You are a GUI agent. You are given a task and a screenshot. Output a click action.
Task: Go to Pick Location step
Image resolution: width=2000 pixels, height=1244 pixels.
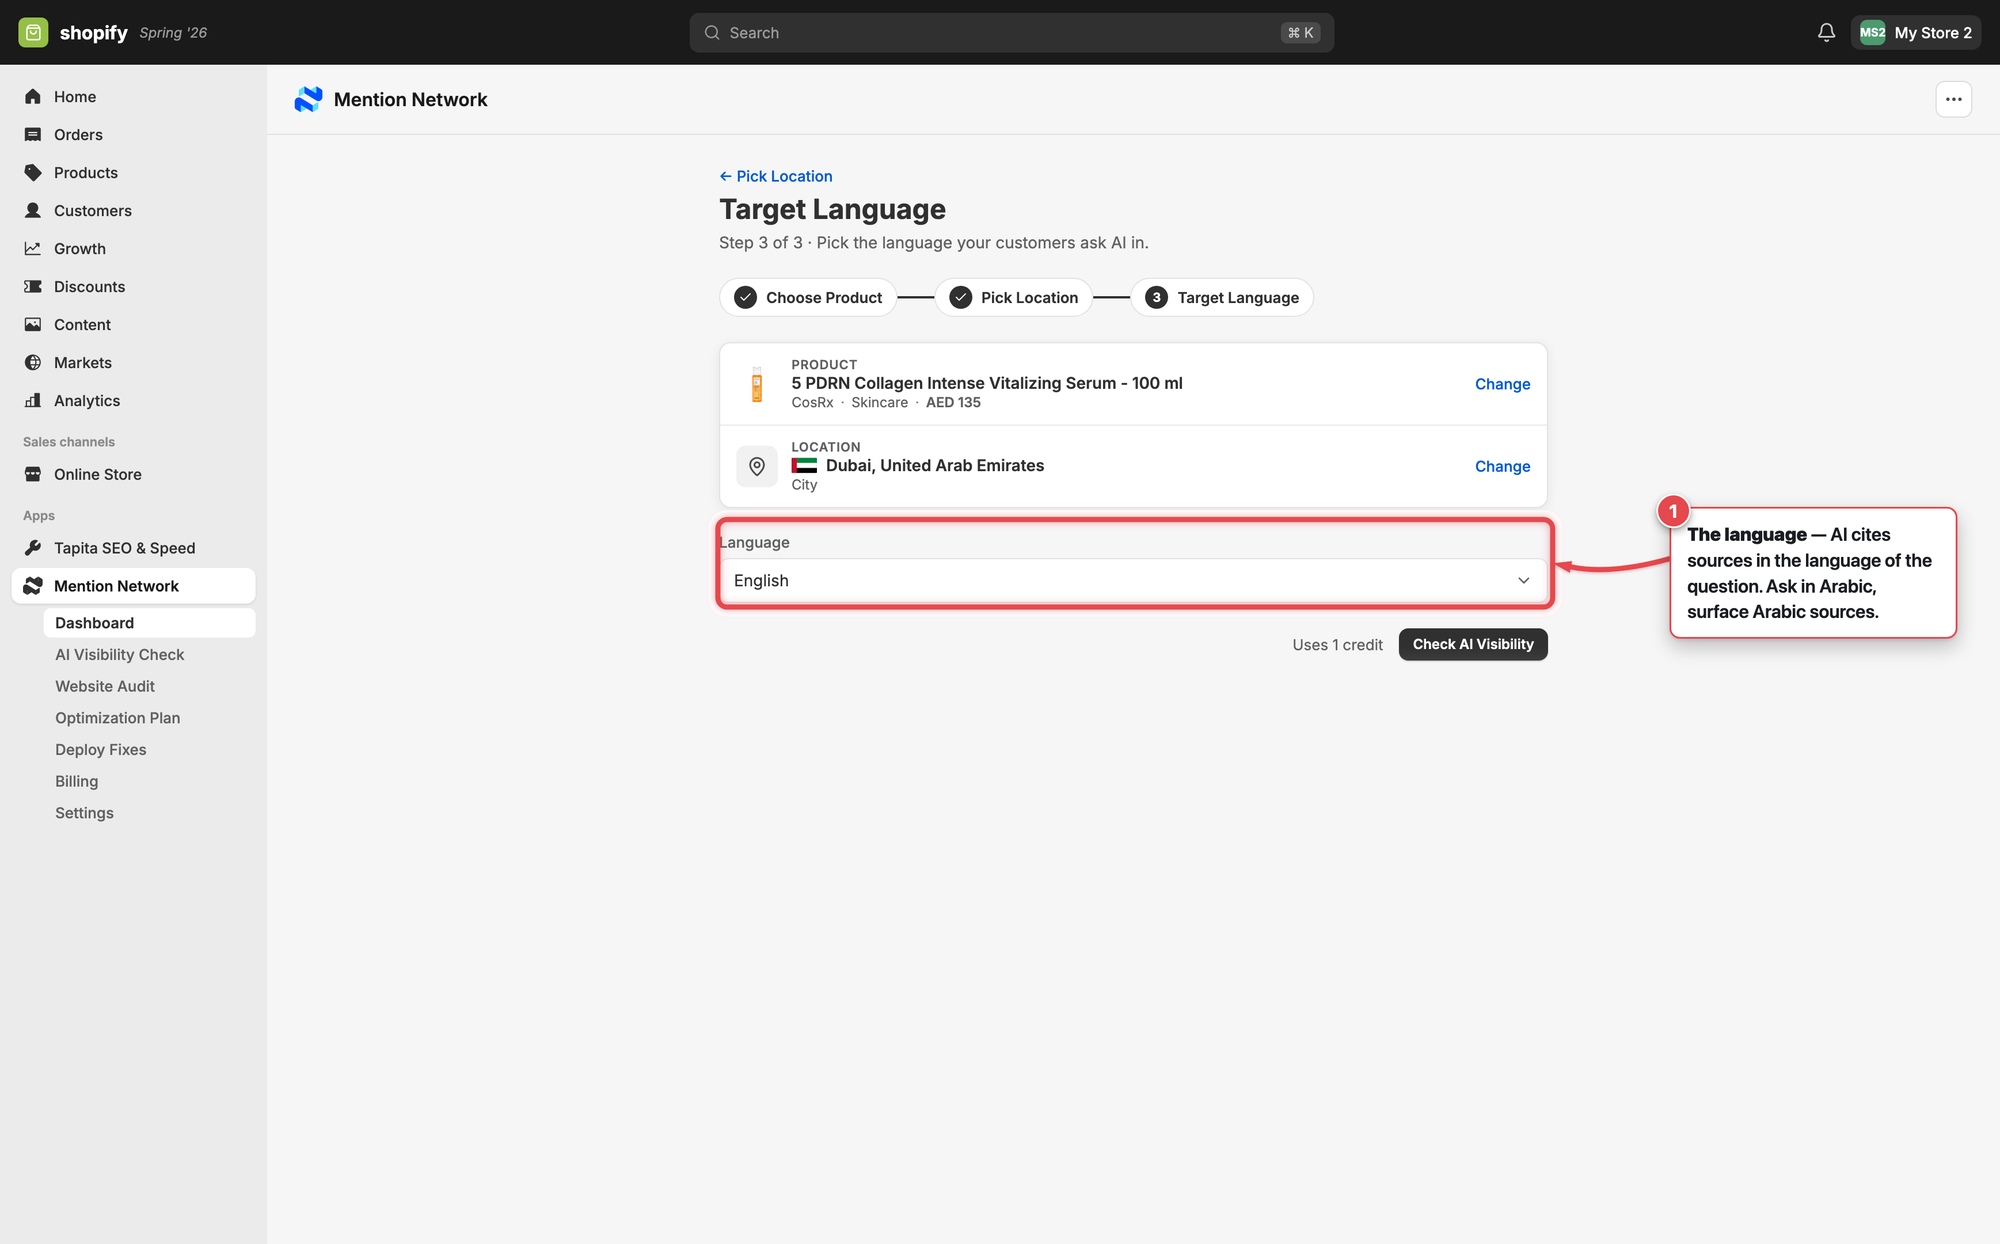[x=1013, y=297]
